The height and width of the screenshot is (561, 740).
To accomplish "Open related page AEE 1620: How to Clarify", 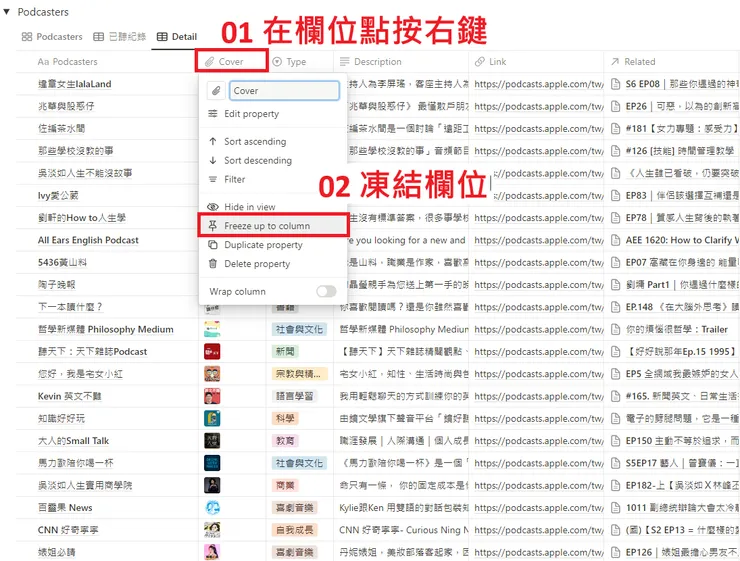I will pos(682,240).
